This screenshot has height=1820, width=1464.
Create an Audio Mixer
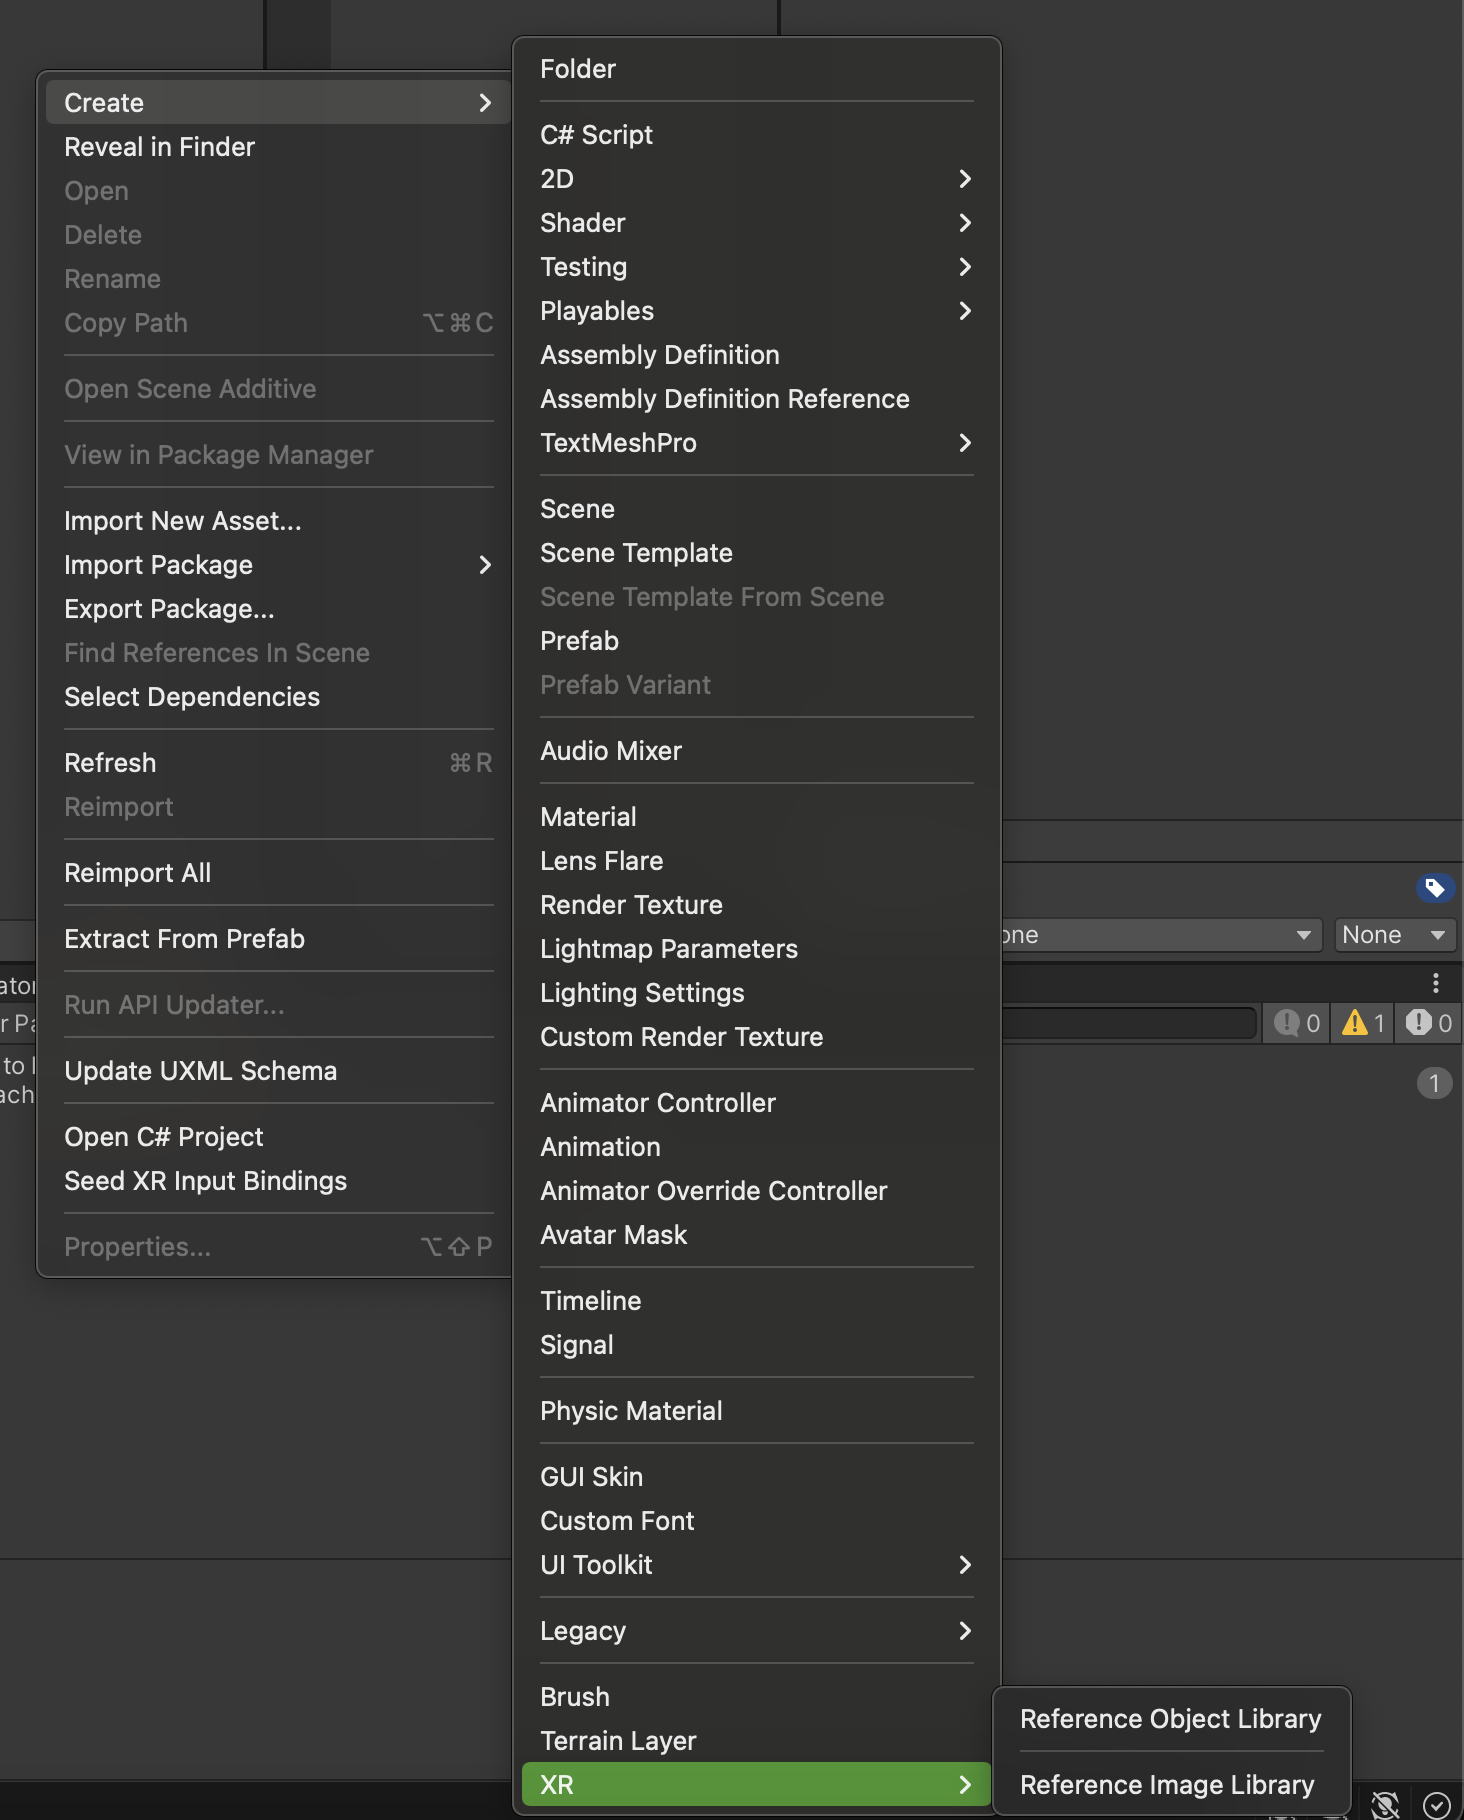756,751
